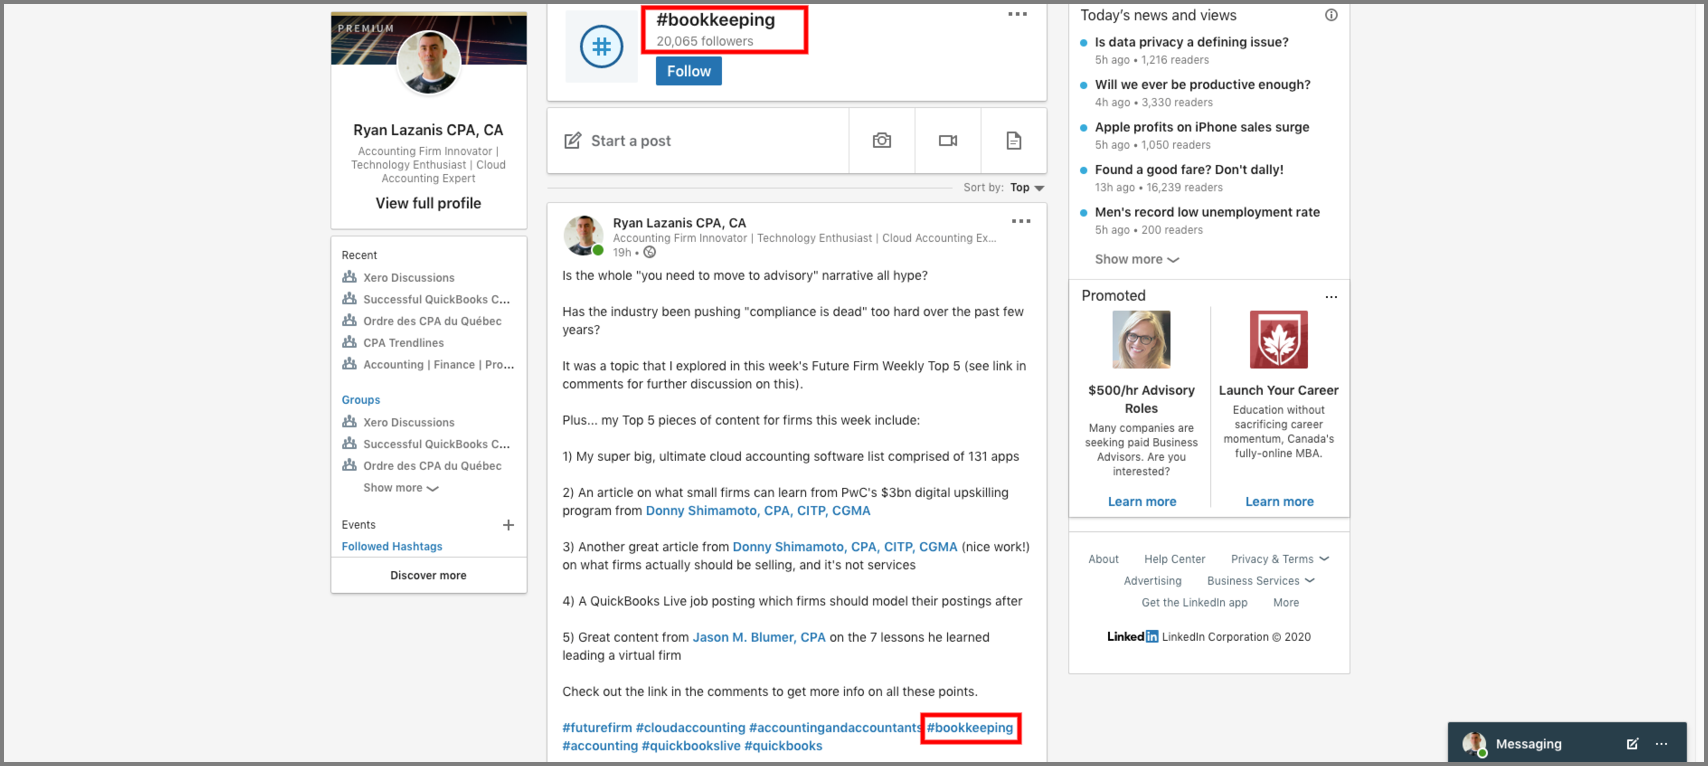
Task: Open the hashtag header three-dot menu
Action: coord(1017,14)
